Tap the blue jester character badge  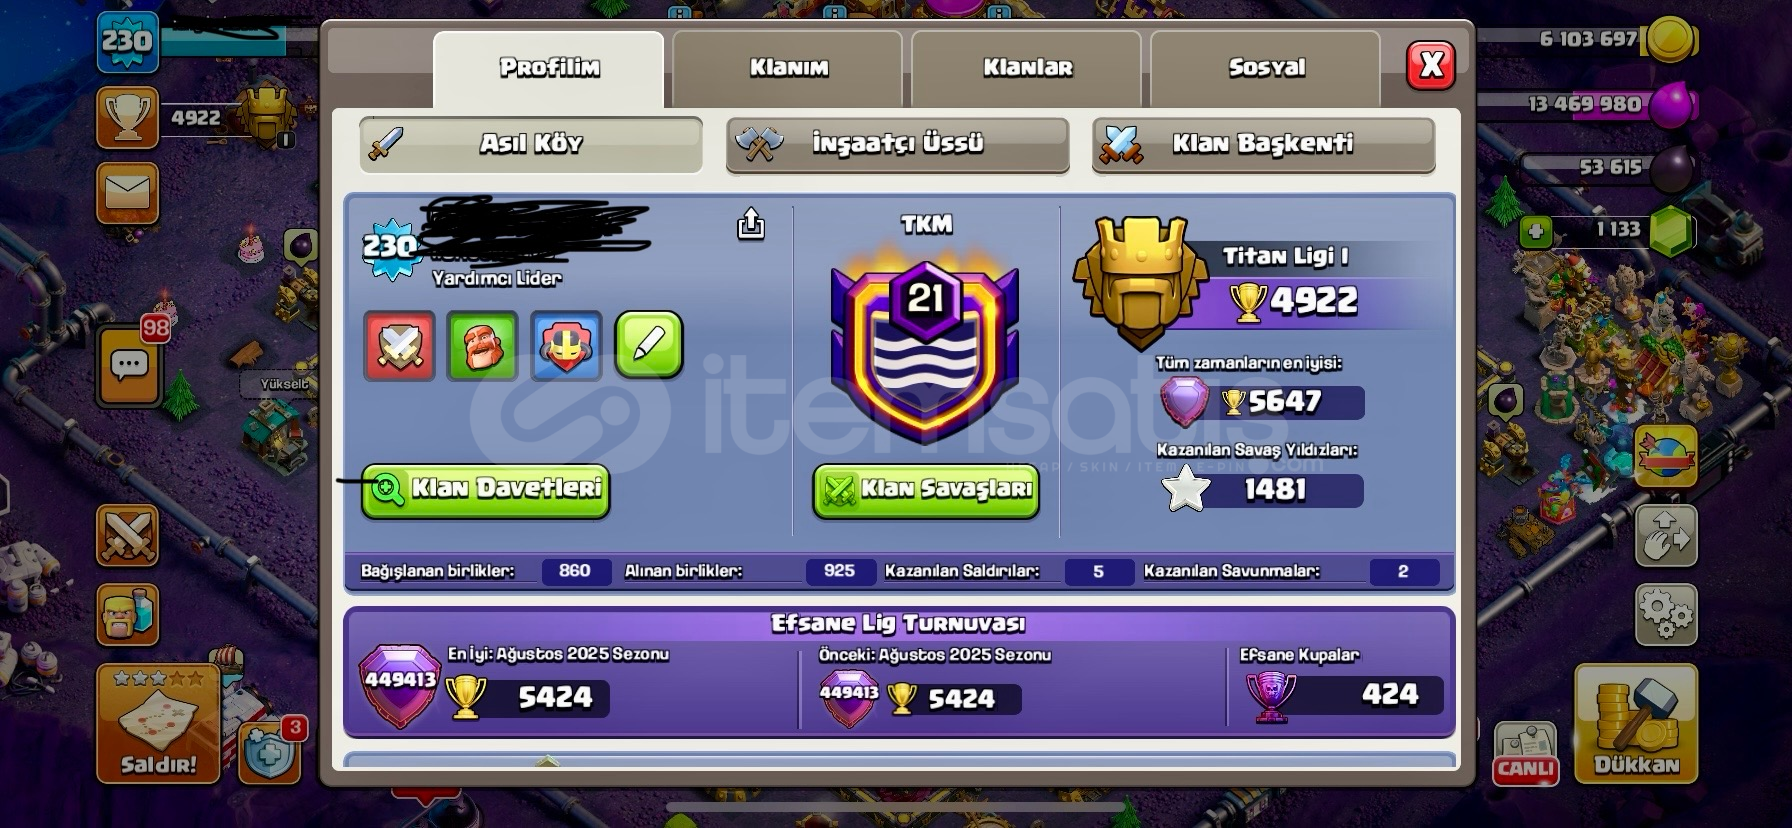click(x=566, y=346)
